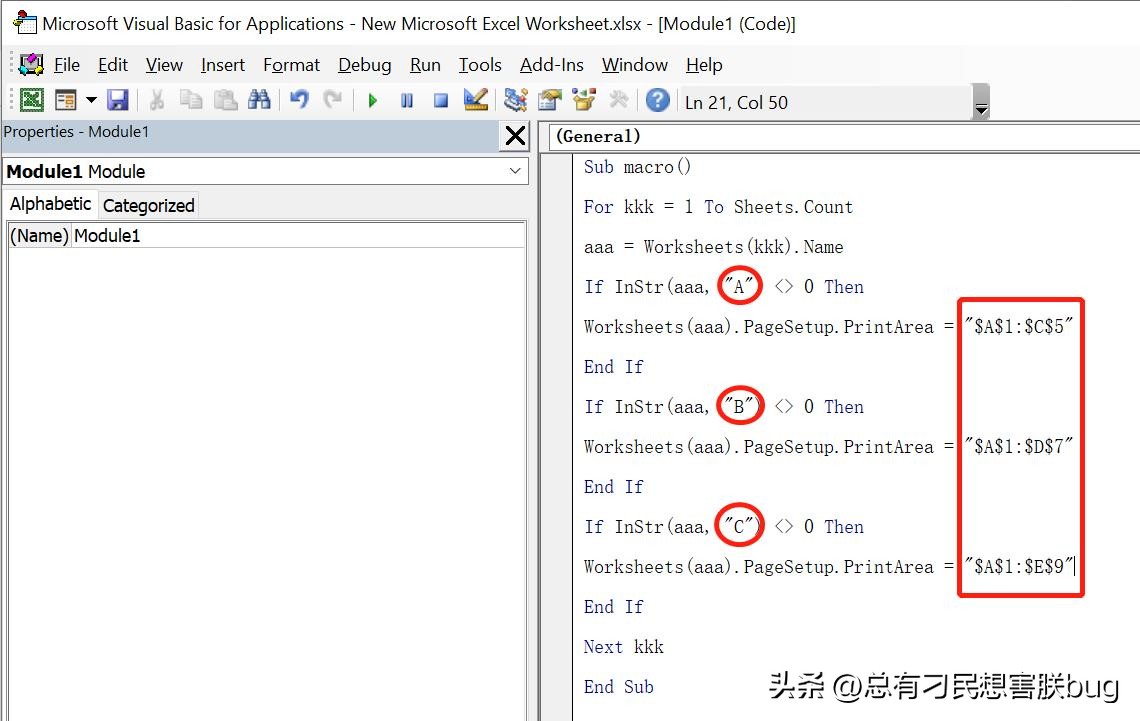Click the Properties - Module1 panel title
This screenshot has height=721, width=1140.
click(x=76, y=132)
